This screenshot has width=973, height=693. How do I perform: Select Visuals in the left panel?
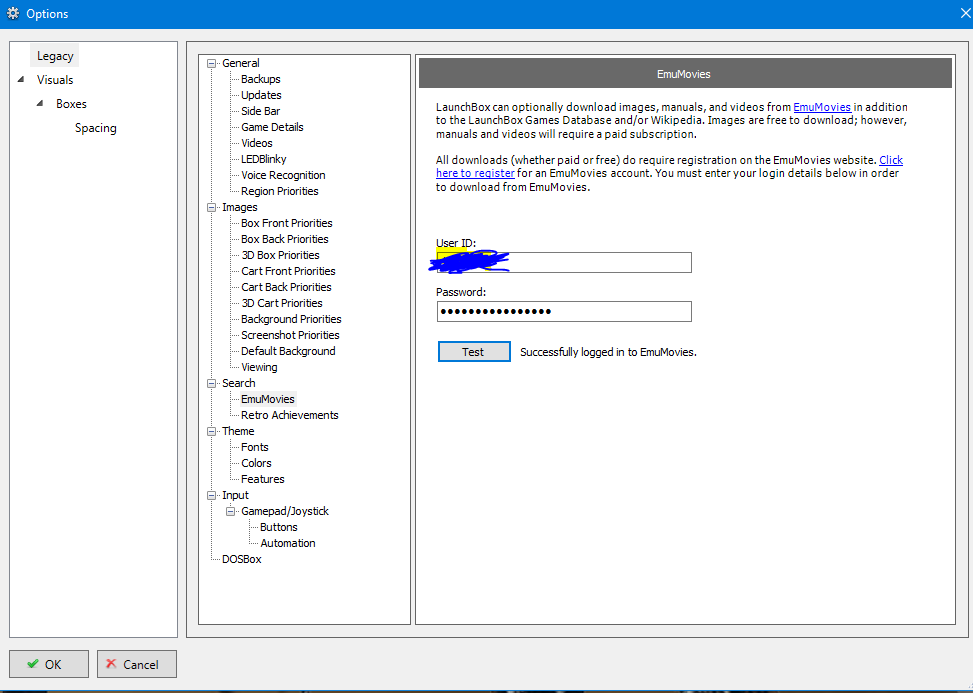click(x=55, y=80)
